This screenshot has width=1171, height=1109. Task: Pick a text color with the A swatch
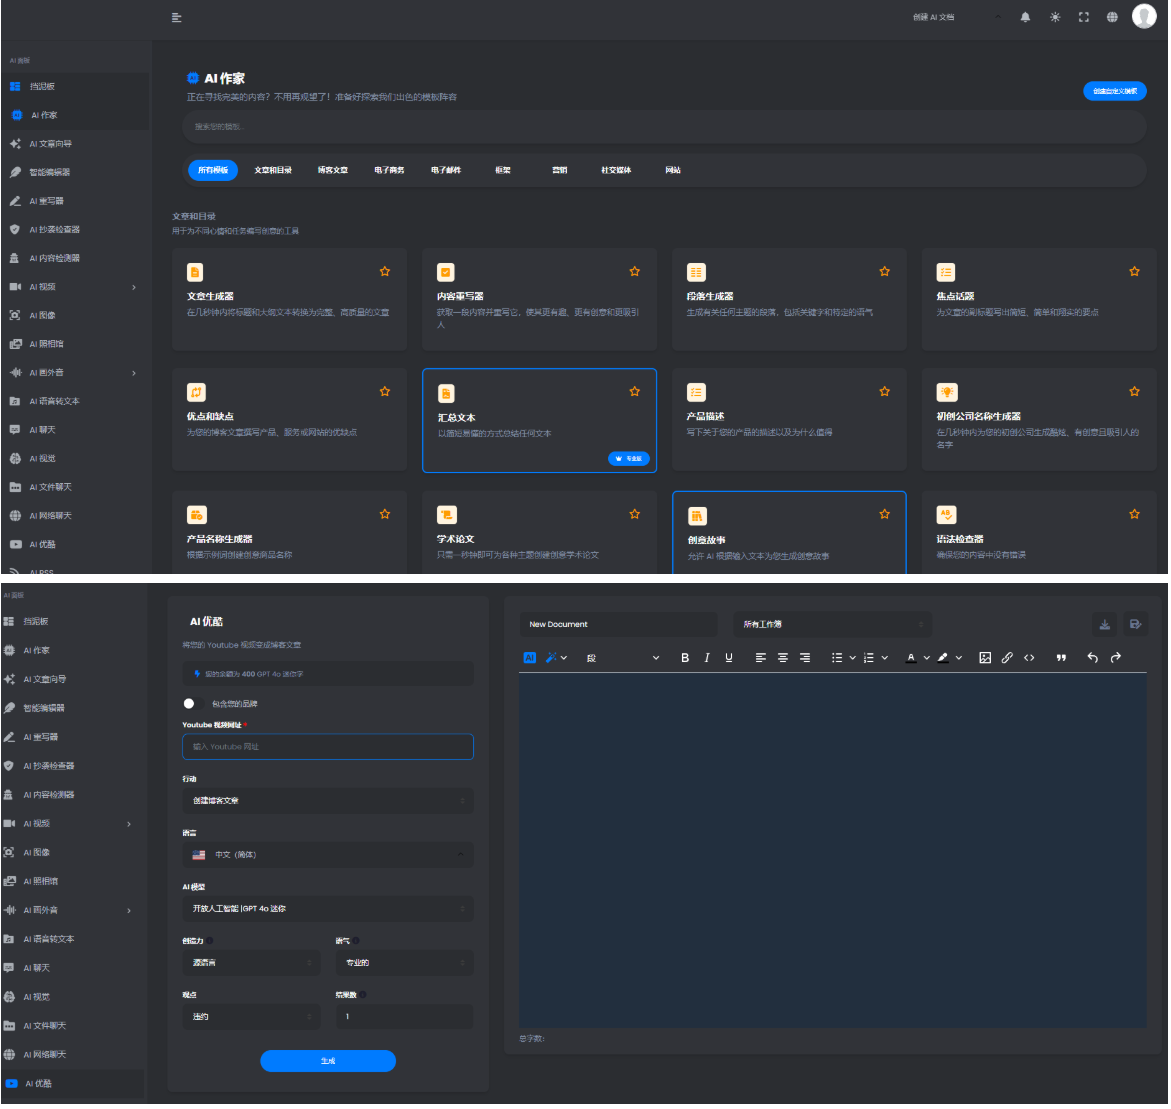click(x=911, y=658)
